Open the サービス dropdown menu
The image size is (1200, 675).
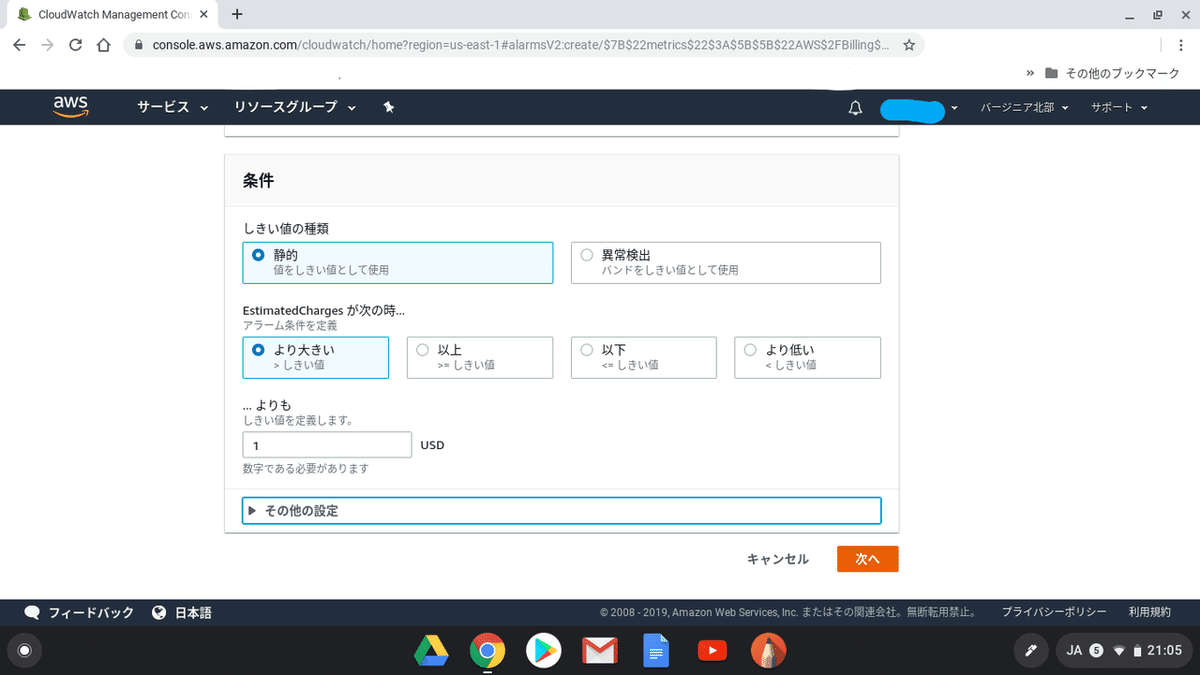163,107
